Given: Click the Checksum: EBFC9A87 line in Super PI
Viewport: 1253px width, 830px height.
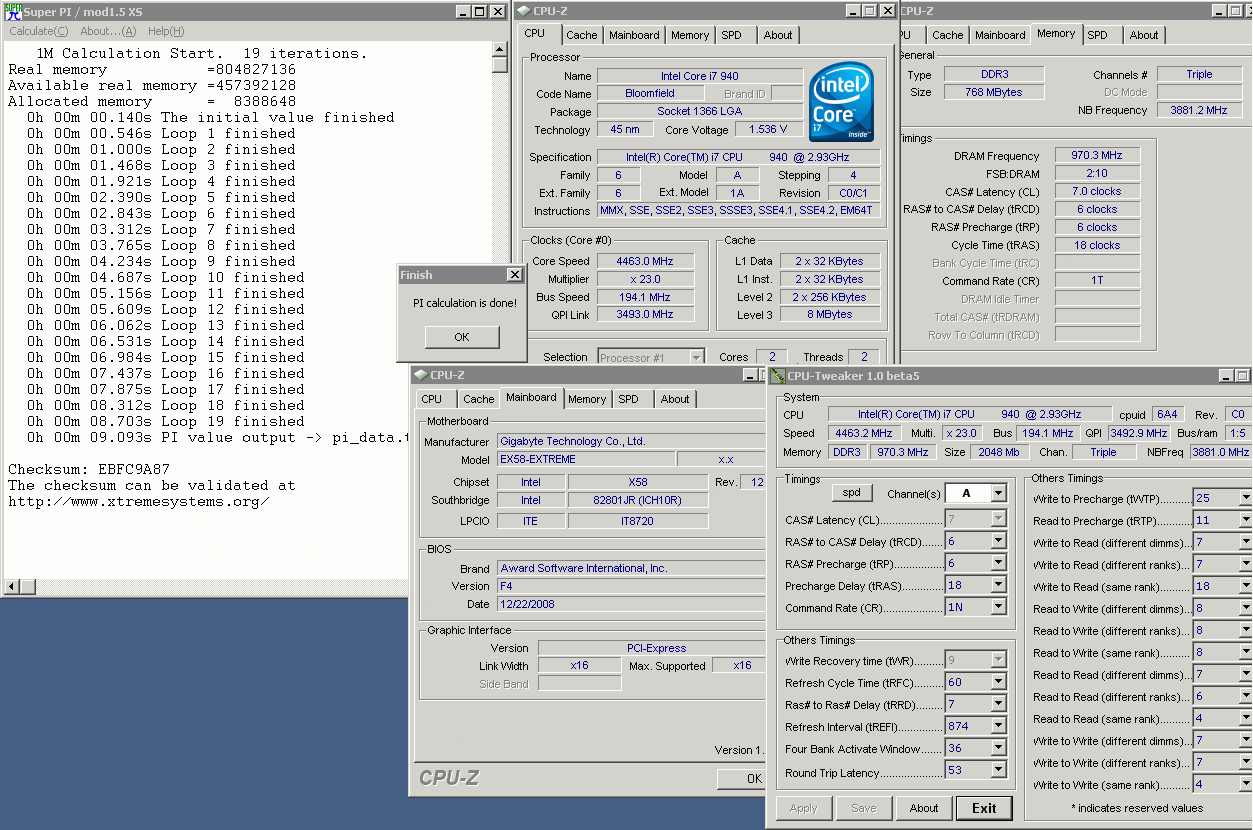Looking at the screenshot, I should click(89, 469).
